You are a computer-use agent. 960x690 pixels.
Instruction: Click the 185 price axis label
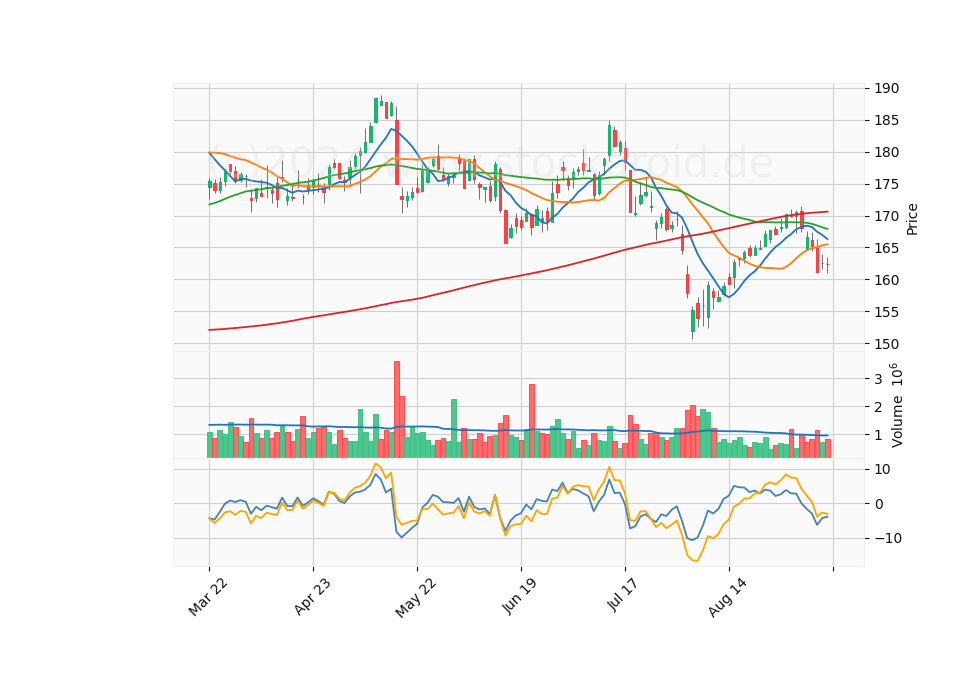point(887,121)
